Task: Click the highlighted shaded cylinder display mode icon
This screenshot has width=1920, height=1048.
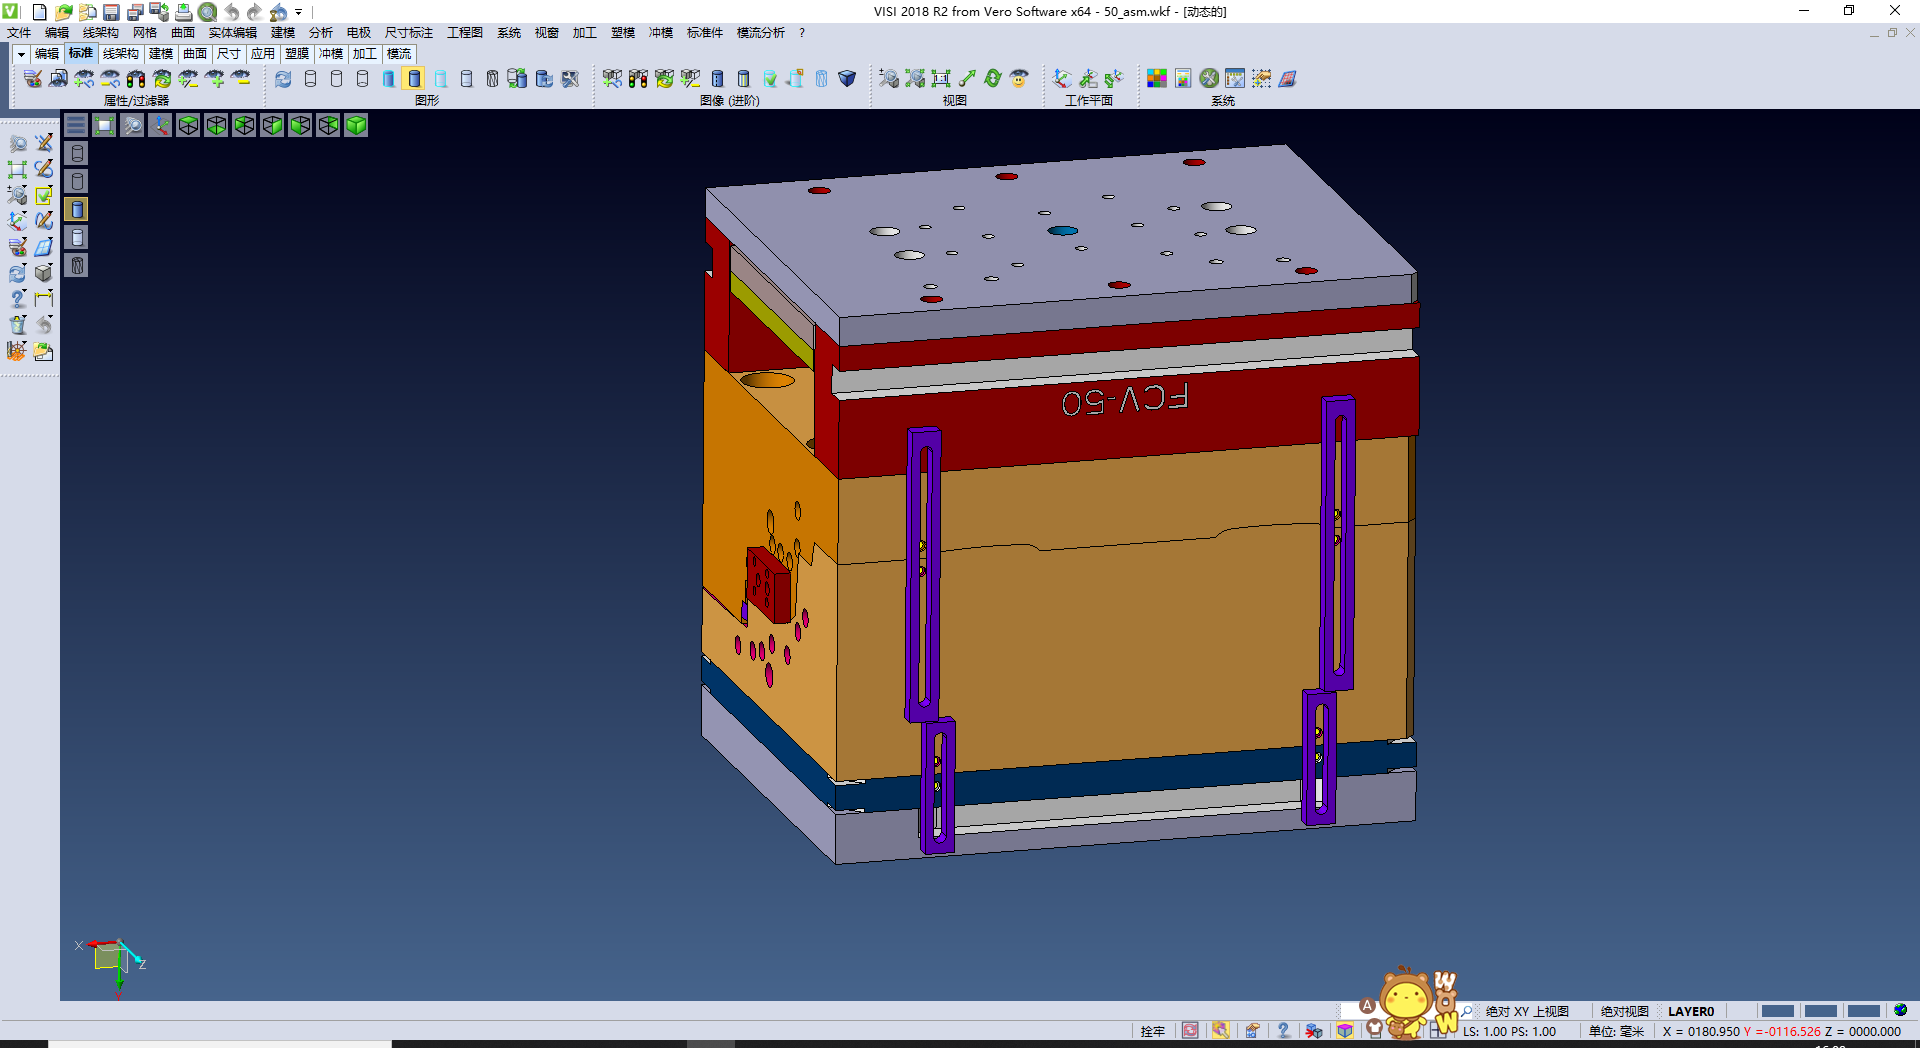Action: point(415,79)
